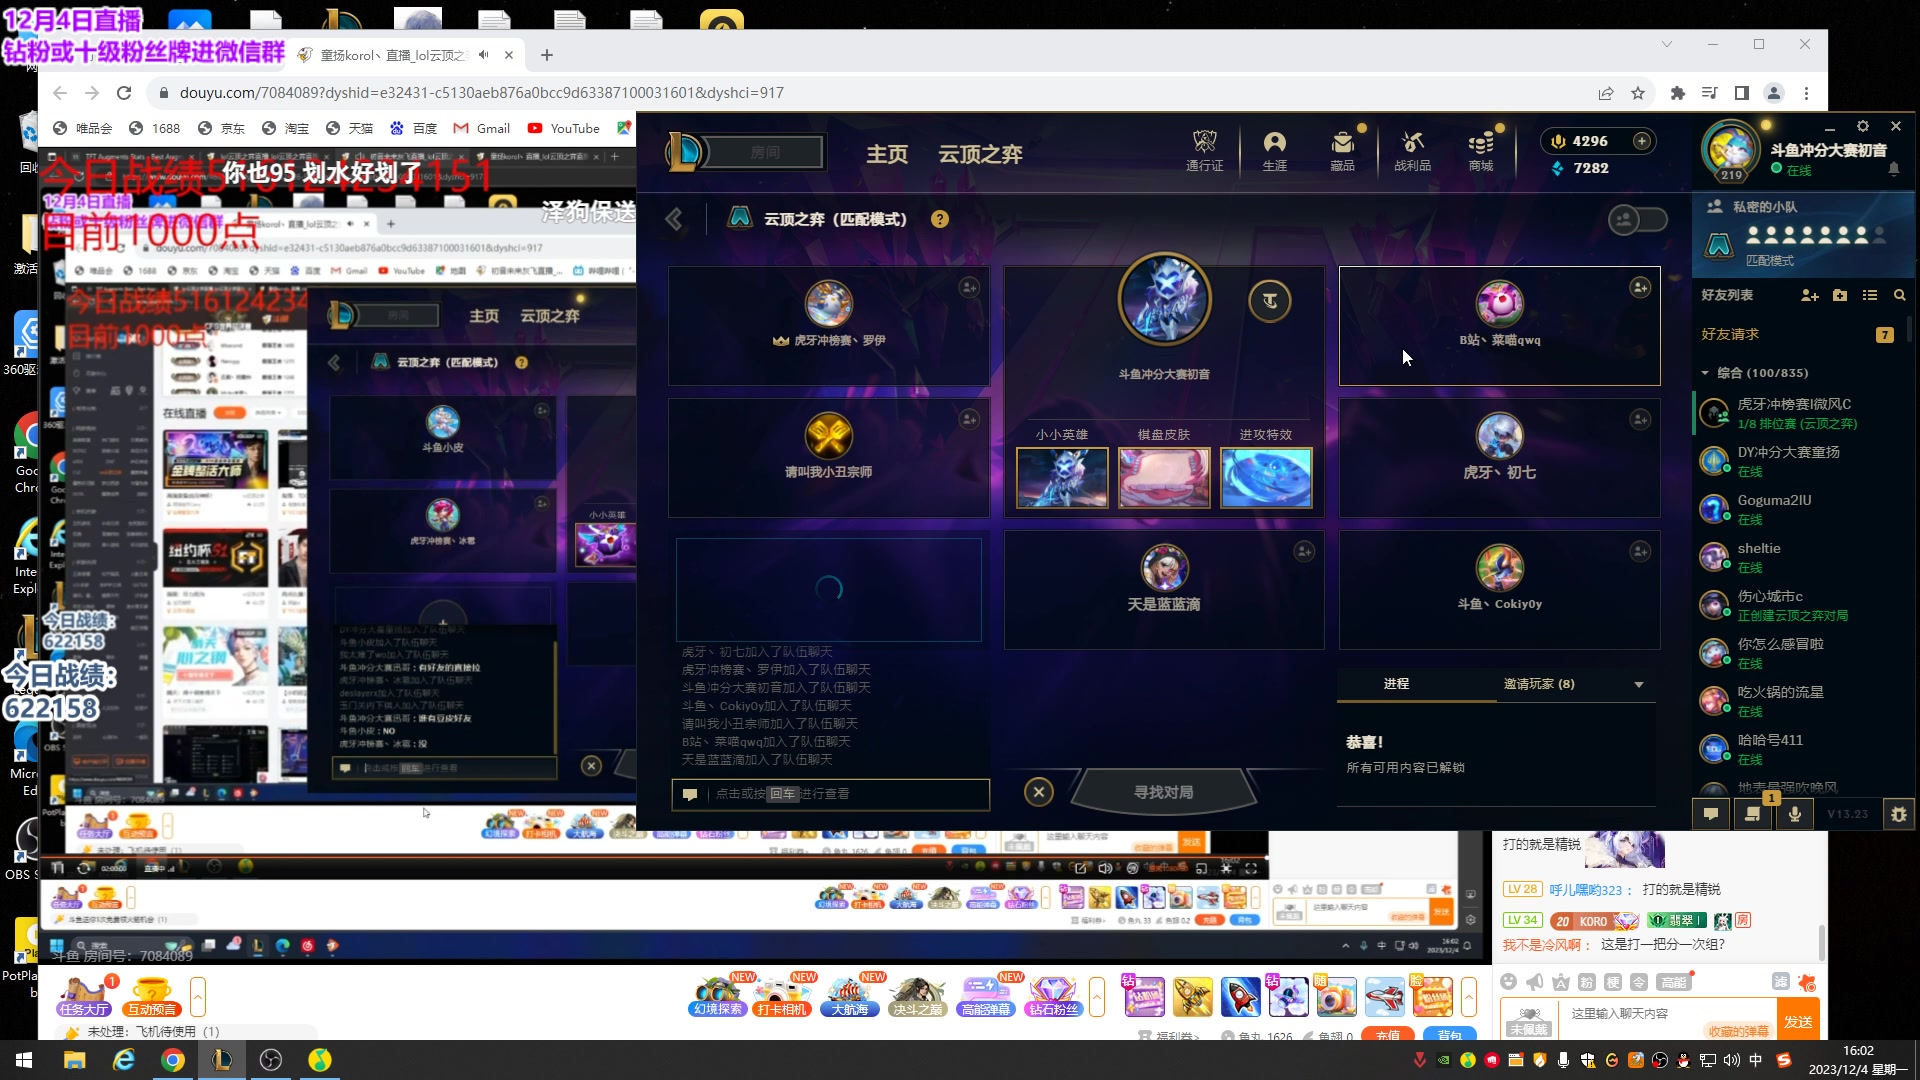The image size is (1920, 1080).
Task: Open the 战利品 loot icon
Action: point(1412,150)
